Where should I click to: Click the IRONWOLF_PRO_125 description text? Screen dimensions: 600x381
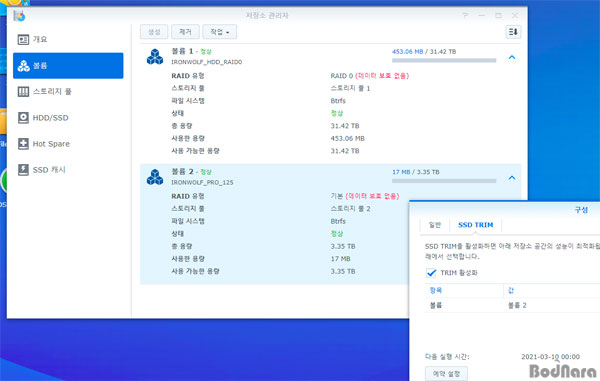[202, 182]
